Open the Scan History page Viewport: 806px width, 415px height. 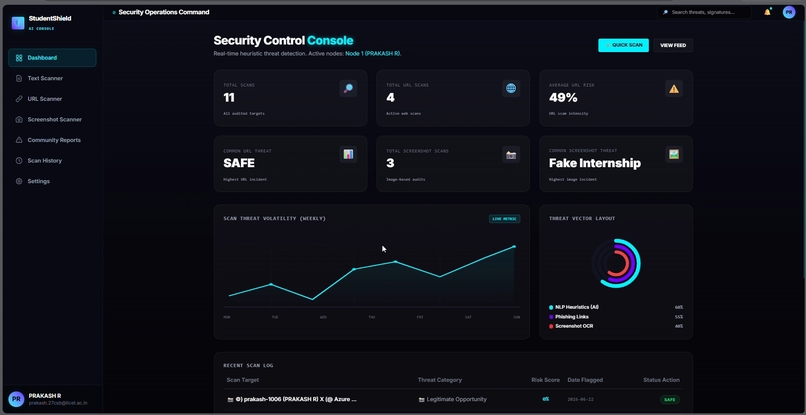click(52, 160)
